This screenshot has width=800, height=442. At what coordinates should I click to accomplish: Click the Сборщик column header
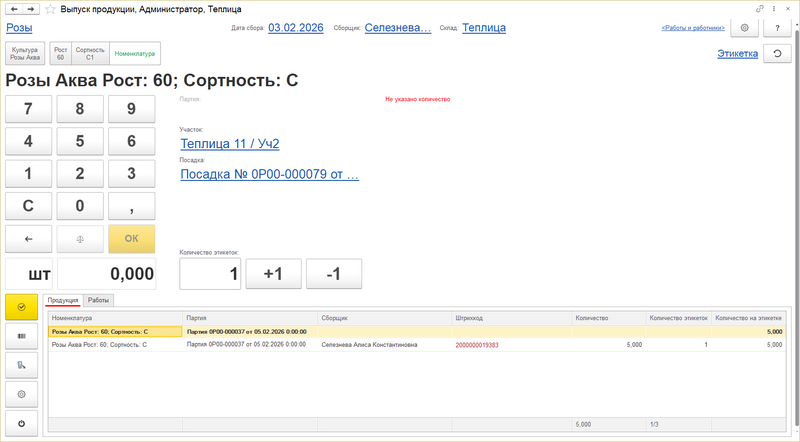pyautogui.click(x=385, y=318)
